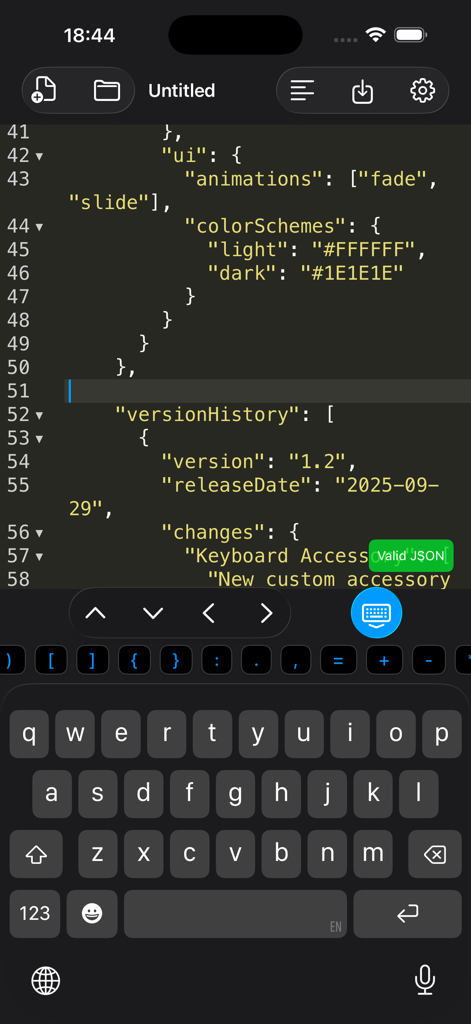Tap the backspace delete key
471x1024 pixels.
[x=435, y=854]
